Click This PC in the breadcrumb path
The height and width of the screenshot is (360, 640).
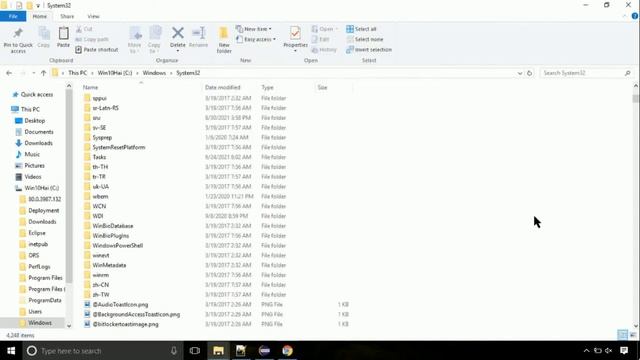78,73
